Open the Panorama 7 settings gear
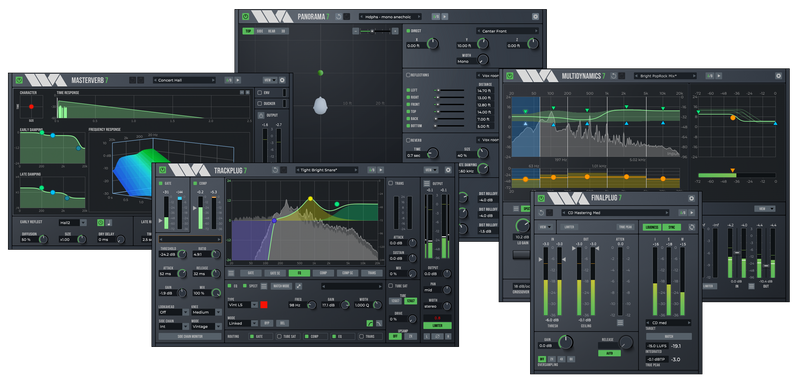This screenshot has width=800, height=378. pos(535,16)
